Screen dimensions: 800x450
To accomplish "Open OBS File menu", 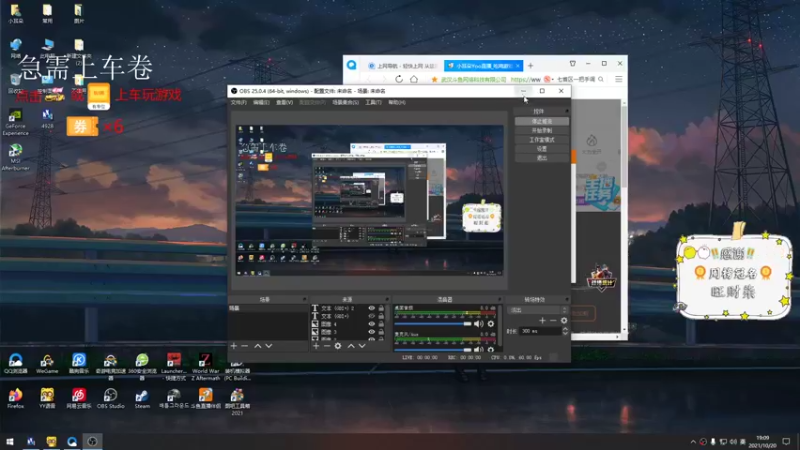I will (238, 103).
